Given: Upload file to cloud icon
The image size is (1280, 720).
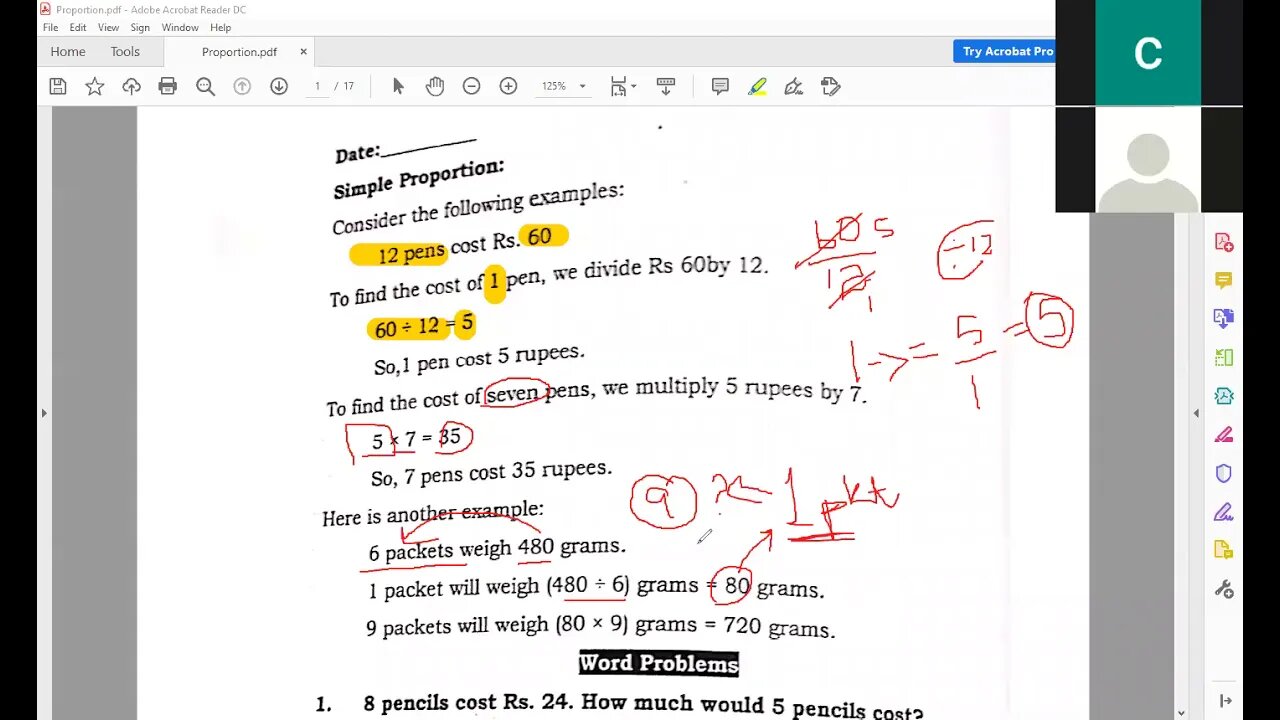Looking at the screenshot, I should click(131, 87).
